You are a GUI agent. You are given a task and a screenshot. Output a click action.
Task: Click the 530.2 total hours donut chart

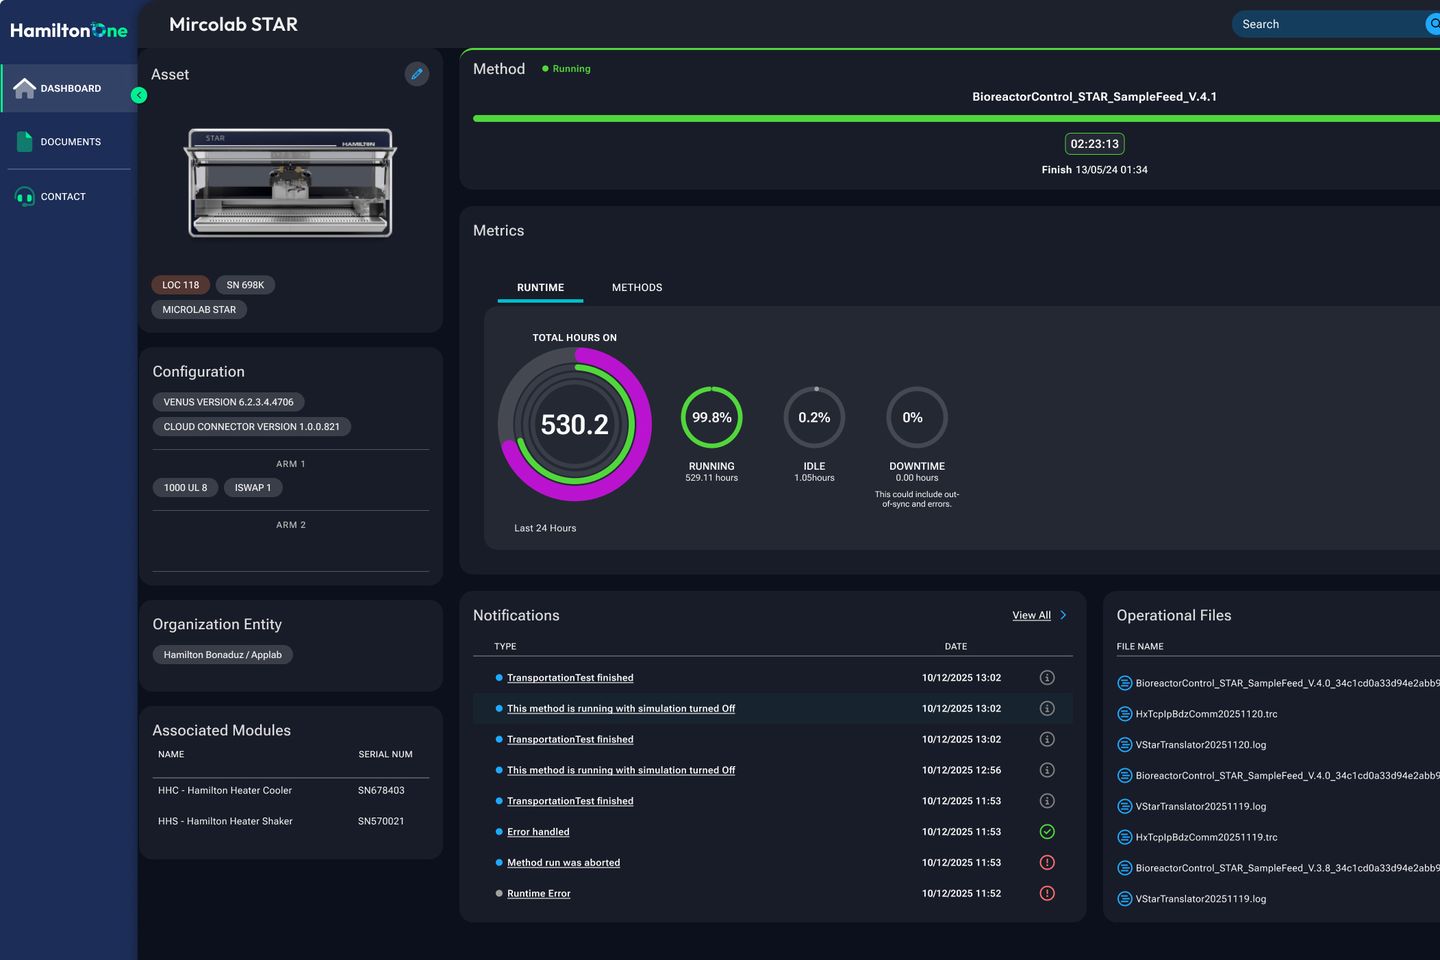pos(575,424)
